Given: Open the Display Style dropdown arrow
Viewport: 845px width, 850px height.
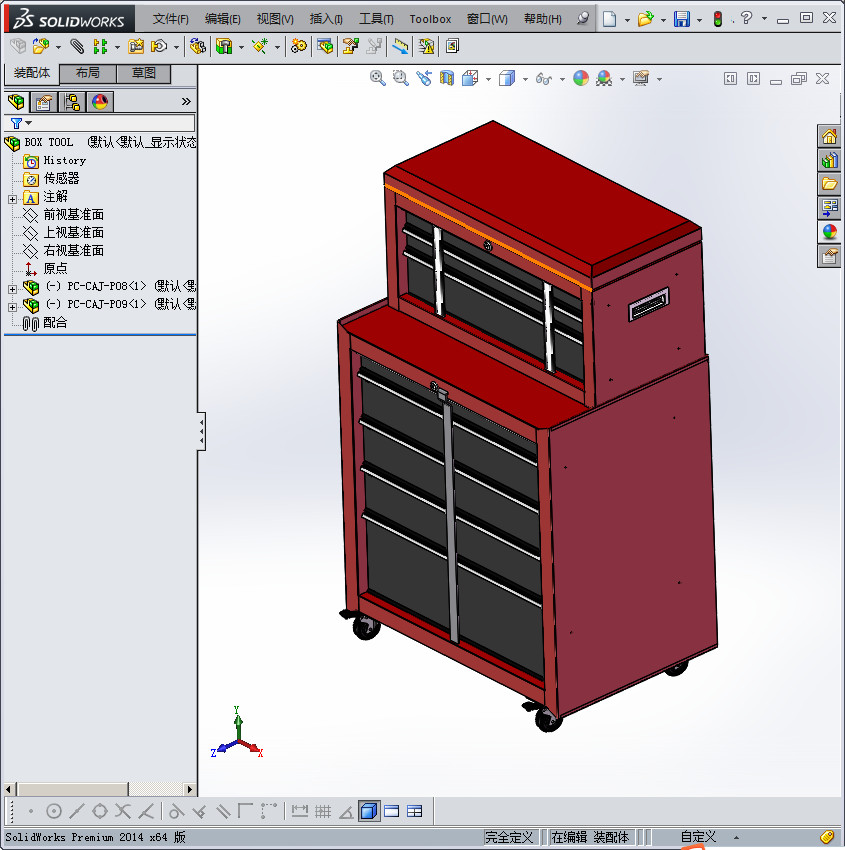Looking at the screenshot, I should [x=525, y=79].
